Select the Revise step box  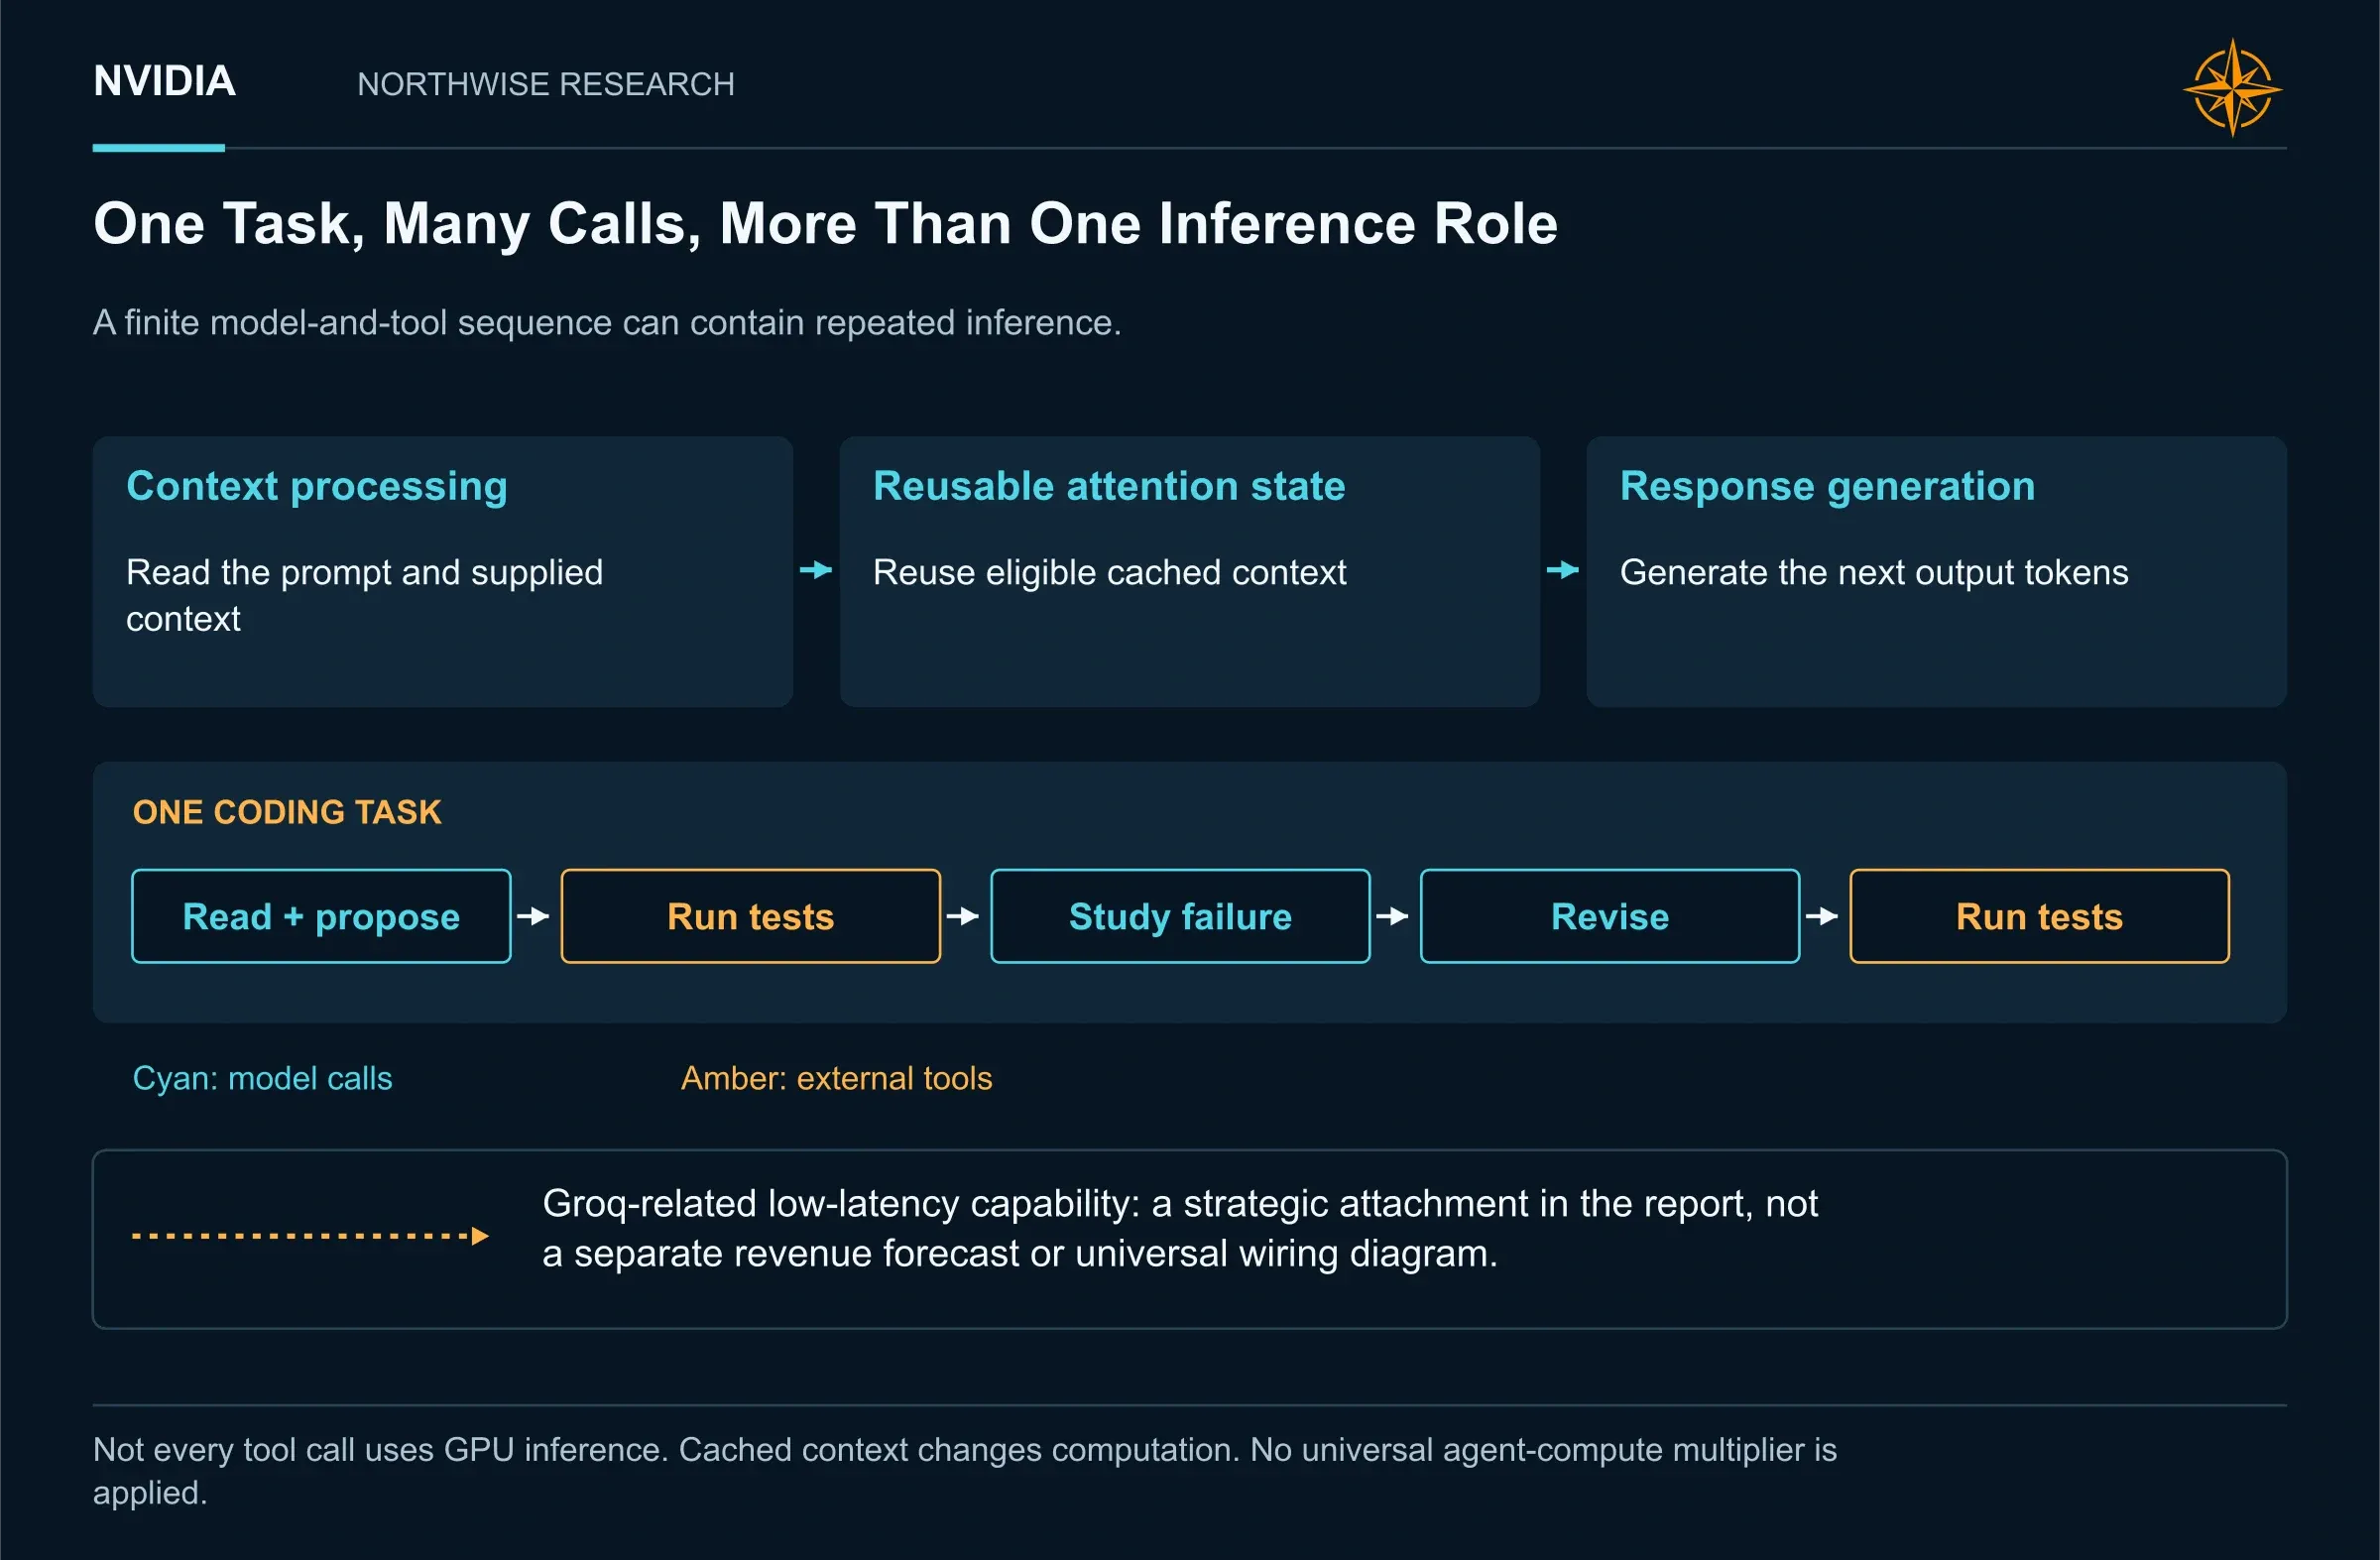pos(1610,916)
